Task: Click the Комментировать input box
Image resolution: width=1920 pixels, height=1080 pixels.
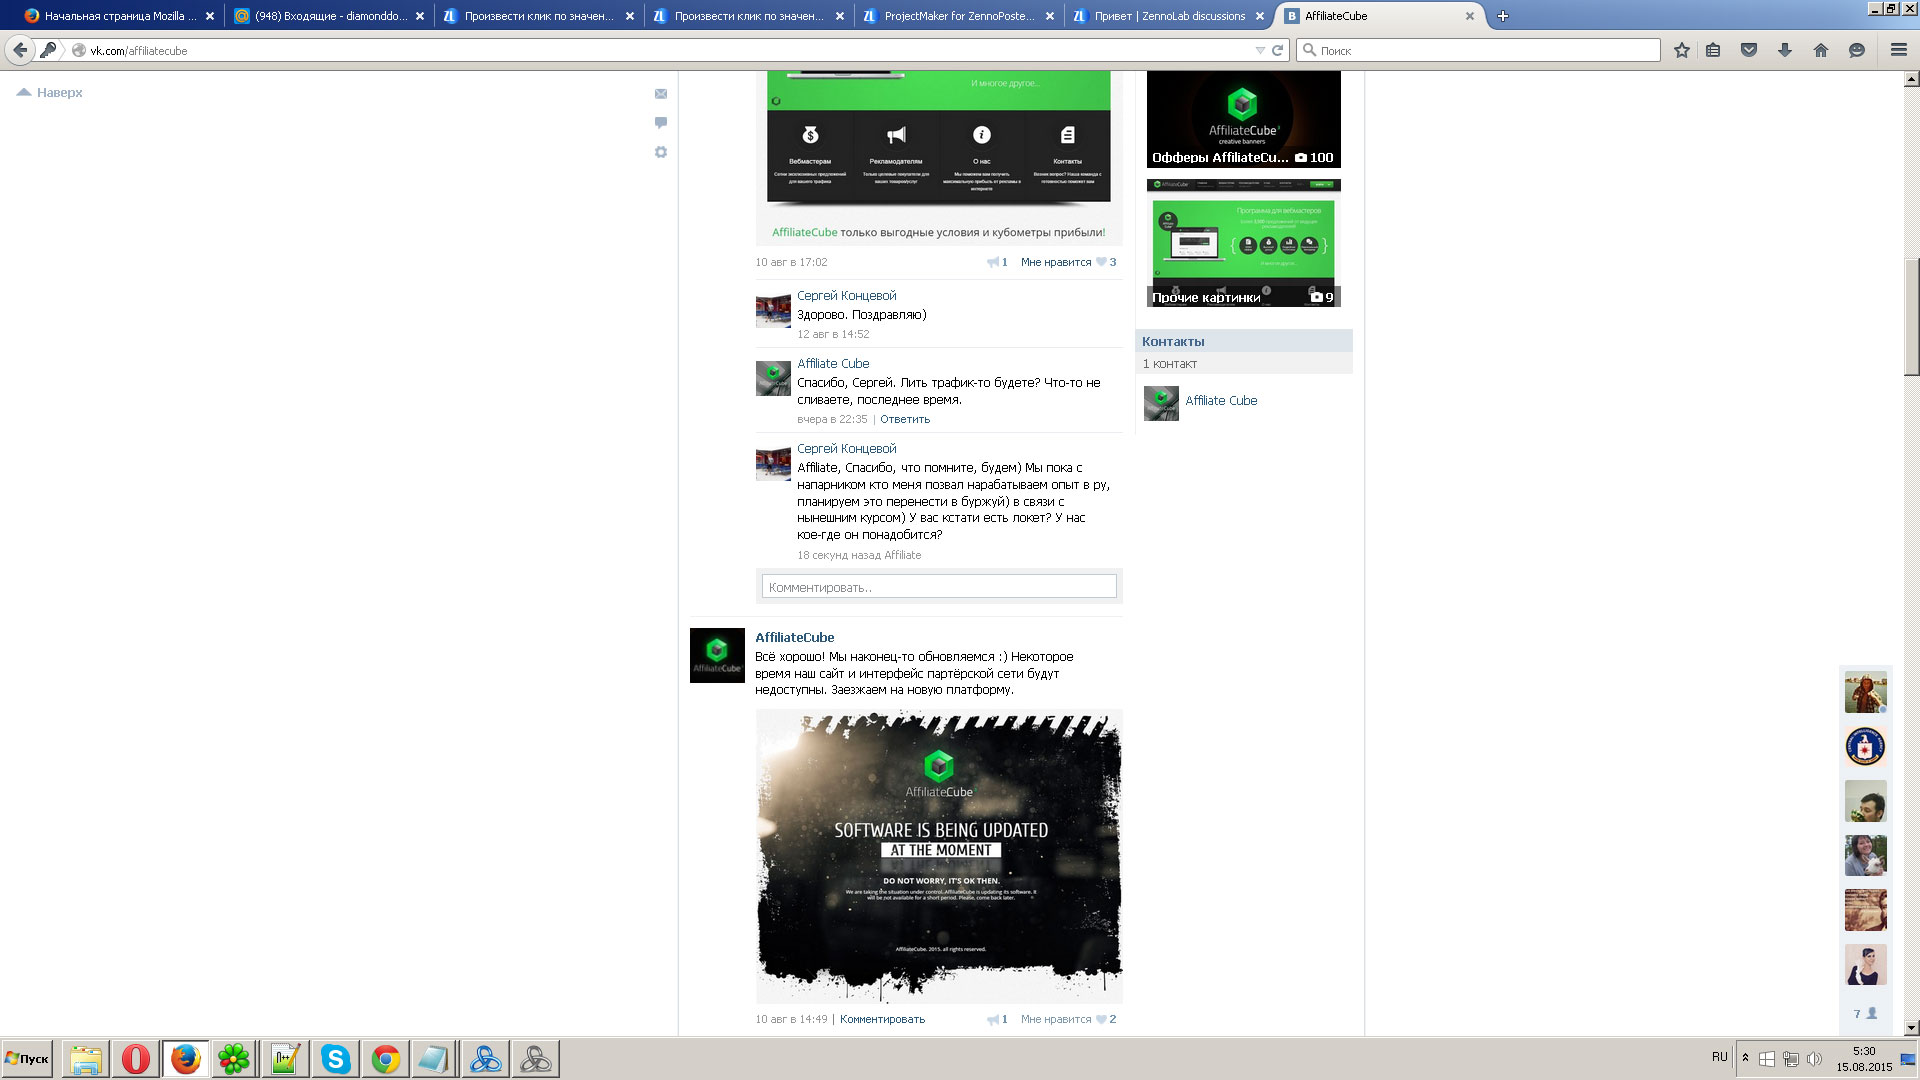Action: click(x=939, y=587)
